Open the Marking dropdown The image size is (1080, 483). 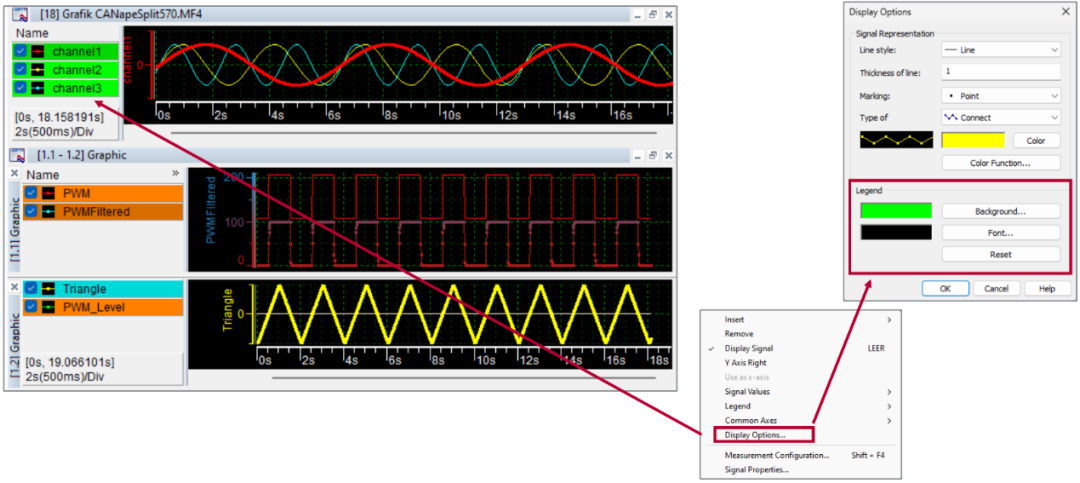(x=1000, y=95)
